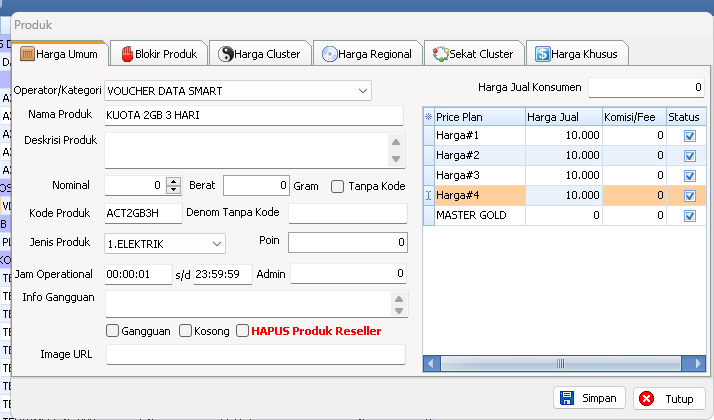
Task: Click the floppy disk Simpan icon
Action: [566, 398]
